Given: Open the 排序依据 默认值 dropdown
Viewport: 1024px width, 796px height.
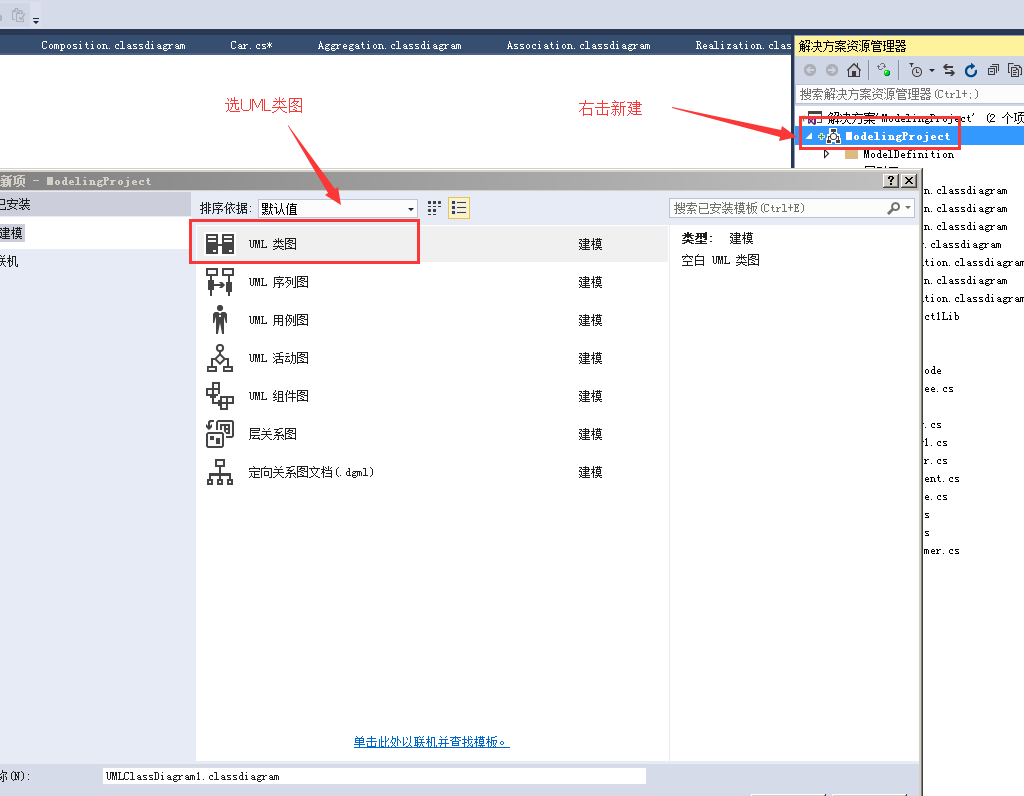Looking at the screenshot, I should [x=338, y=208].
